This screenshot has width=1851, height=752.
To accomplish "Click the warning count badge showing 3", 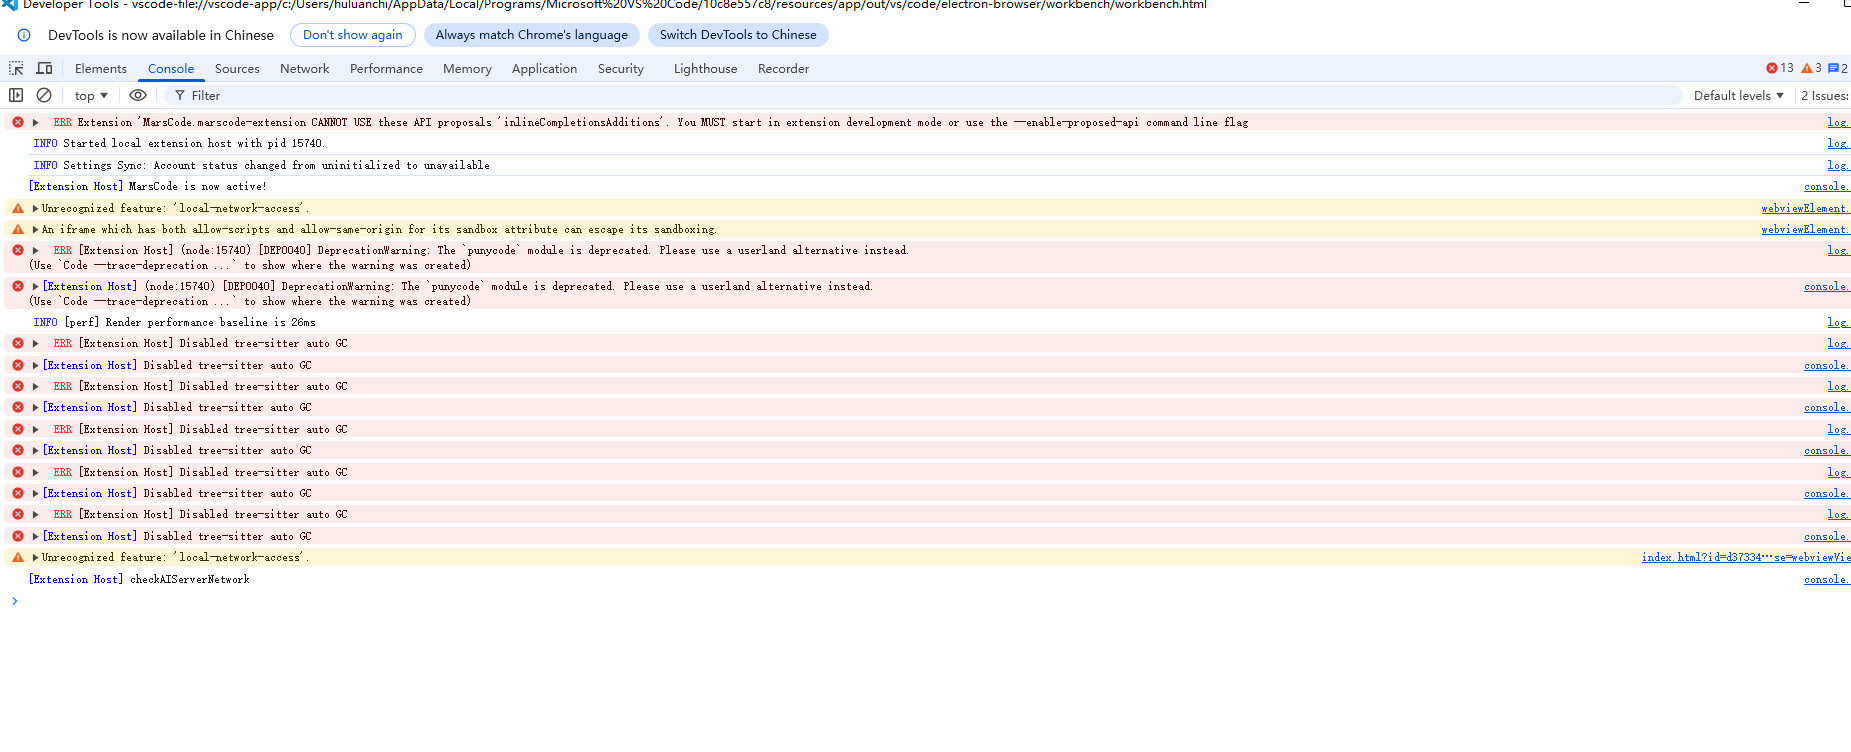I will (x=1811, y=68).
